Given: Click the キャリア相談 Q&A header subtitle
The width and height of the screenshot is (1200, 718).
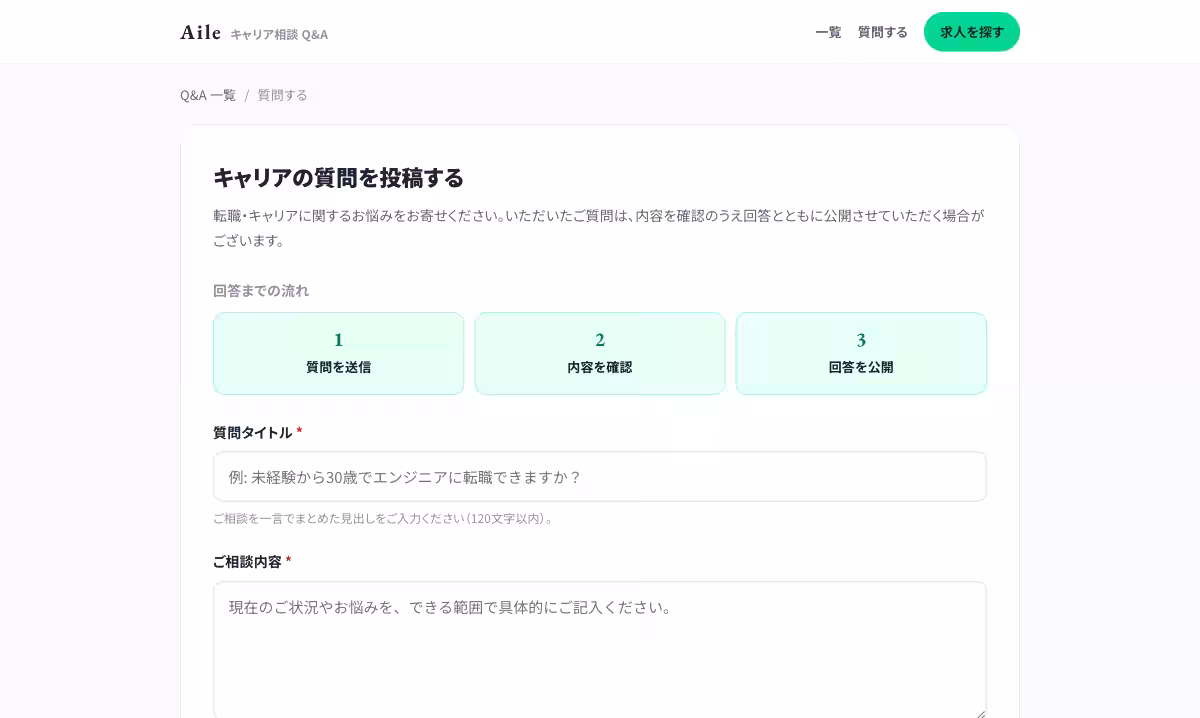Looking at the screenshot, I should [x=279, y=34].
